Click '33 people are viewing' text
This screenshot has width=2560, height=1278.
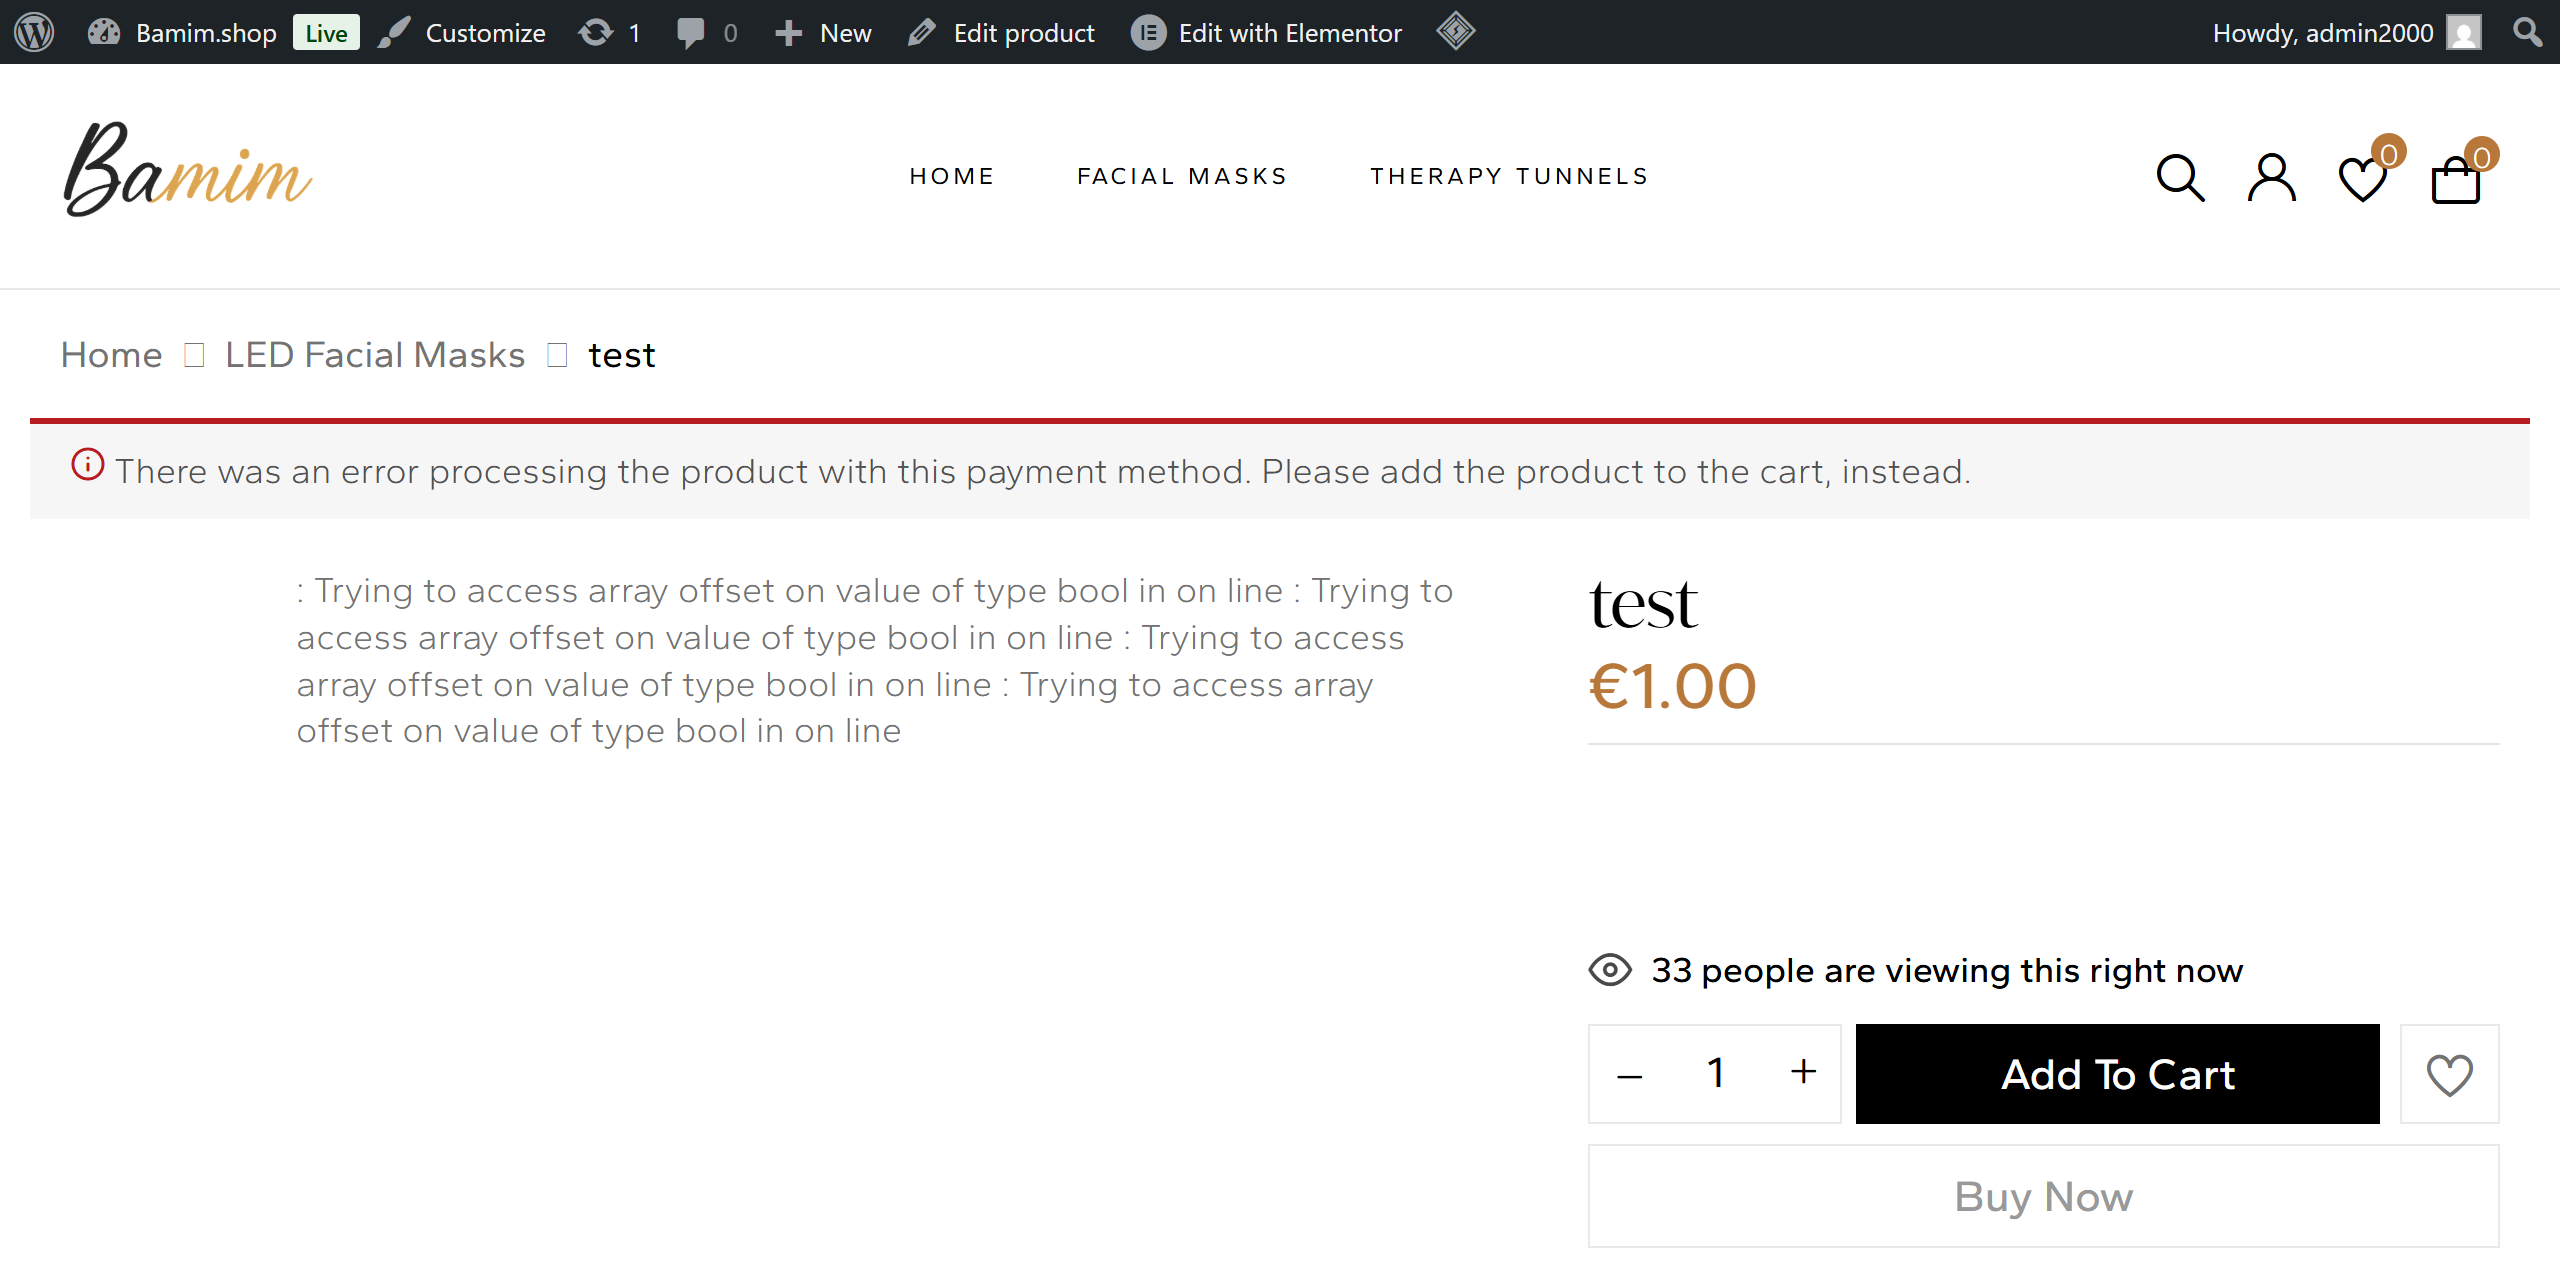point(1947,970)
